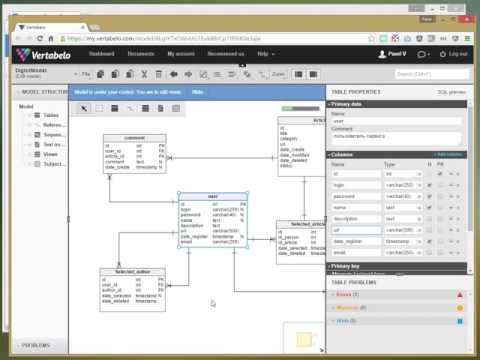Click the Log out link
480x360 pixels.
point(454,54)
